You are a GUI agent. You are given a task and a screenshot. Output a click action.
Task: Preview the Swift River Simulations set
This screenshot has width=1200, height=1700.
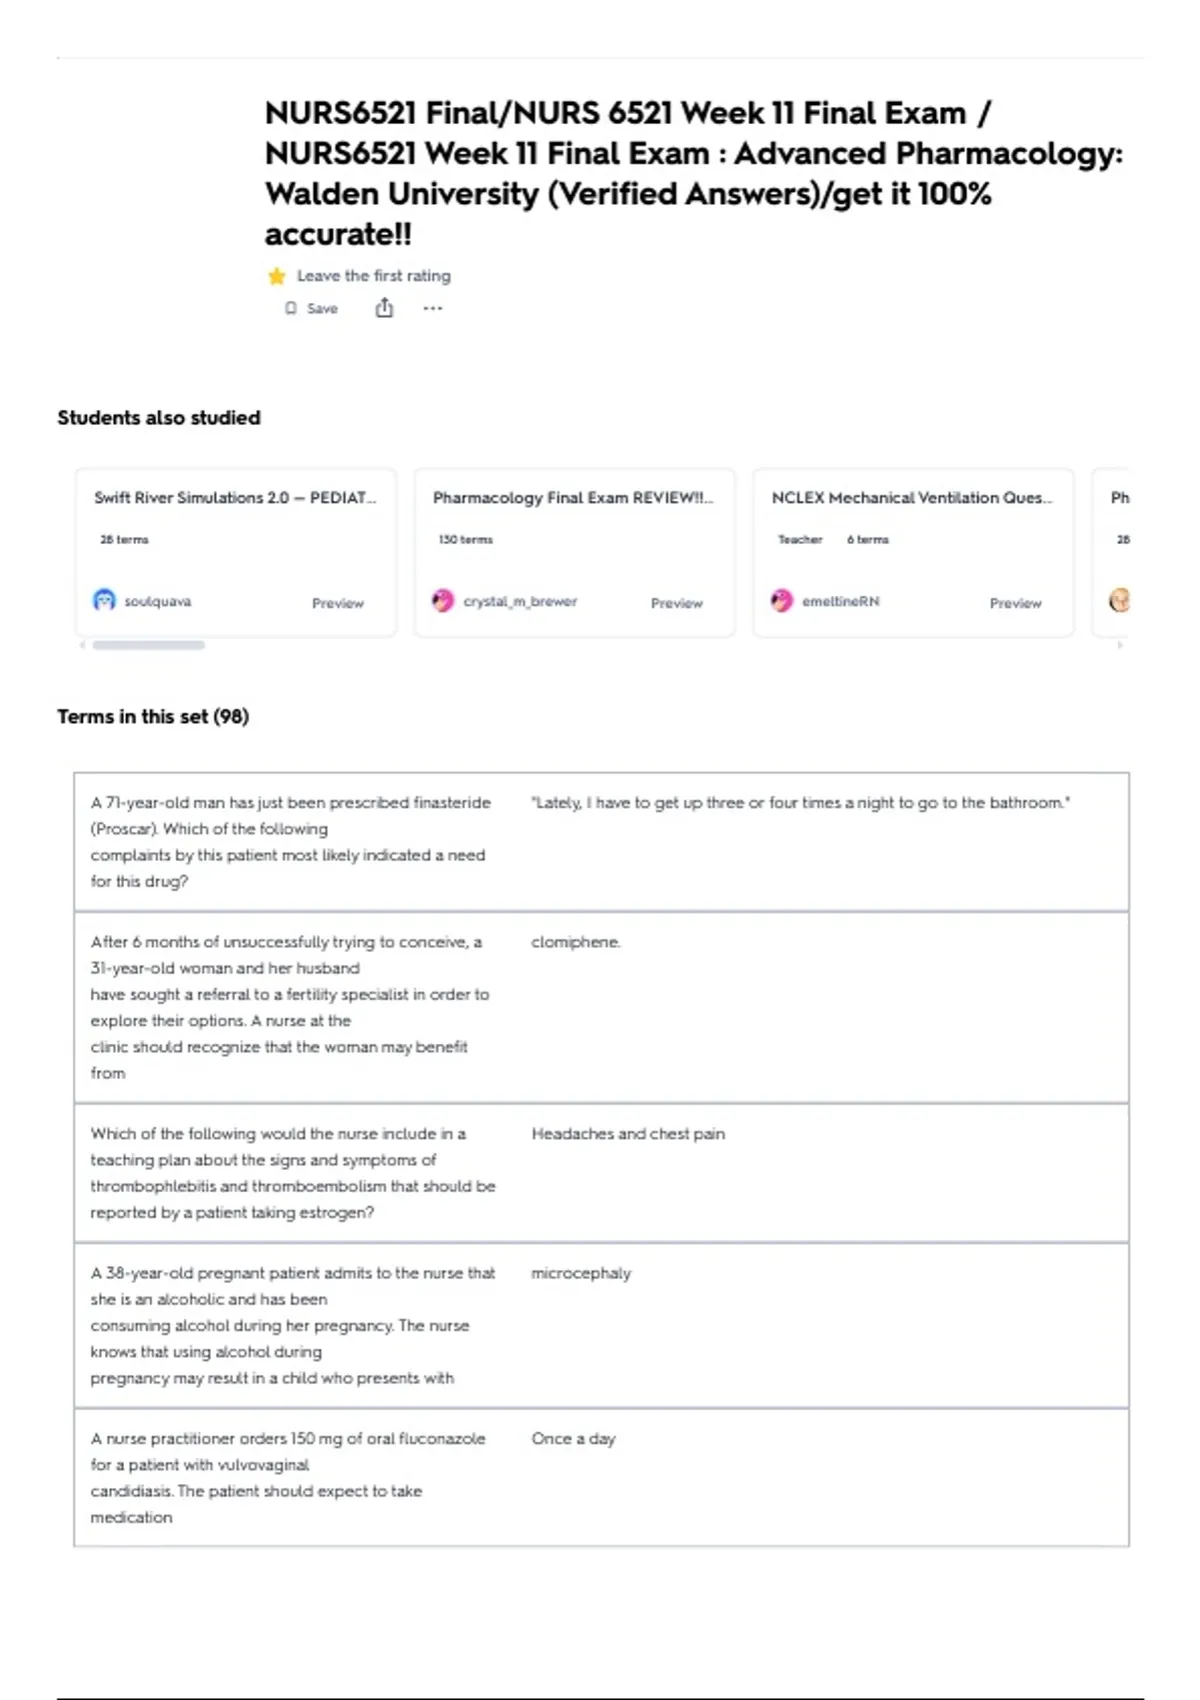(338, 603)
